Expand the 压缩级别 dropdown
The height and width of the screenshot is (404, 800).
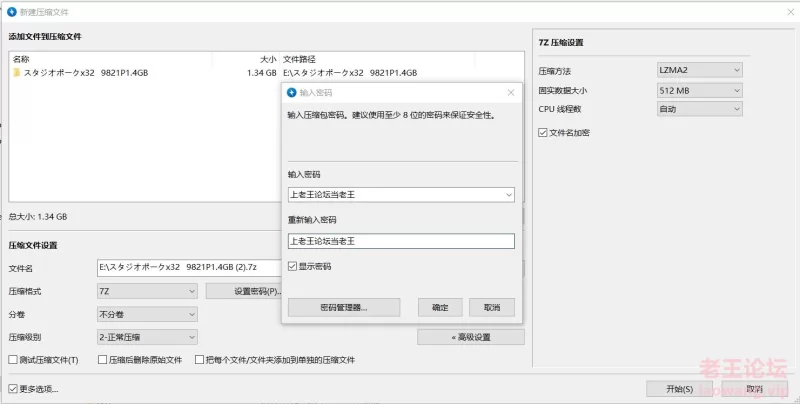(x=191, y=337)
